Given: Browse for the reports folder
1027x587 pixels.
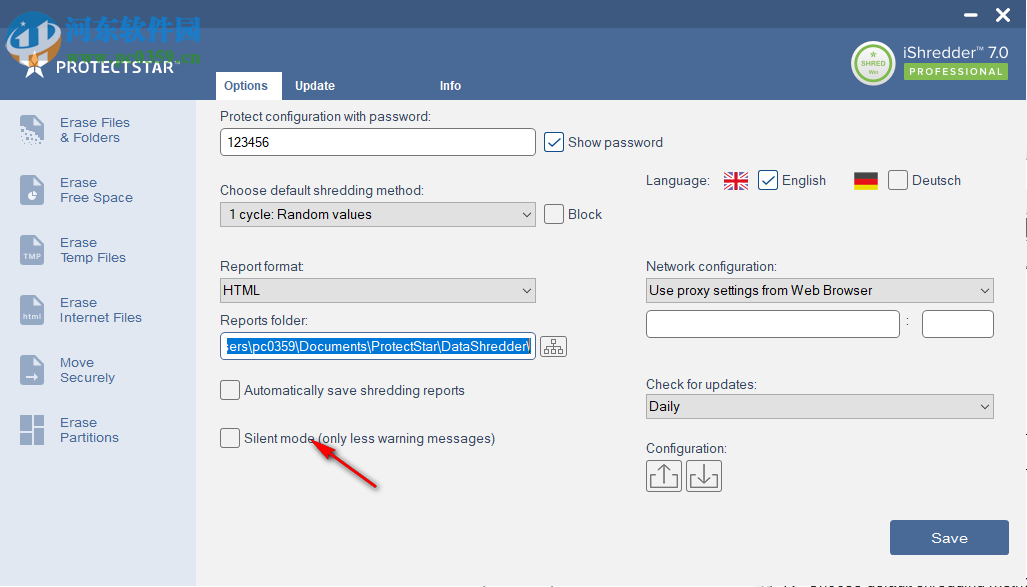Looking at the screenshot, I should [553, 347].
